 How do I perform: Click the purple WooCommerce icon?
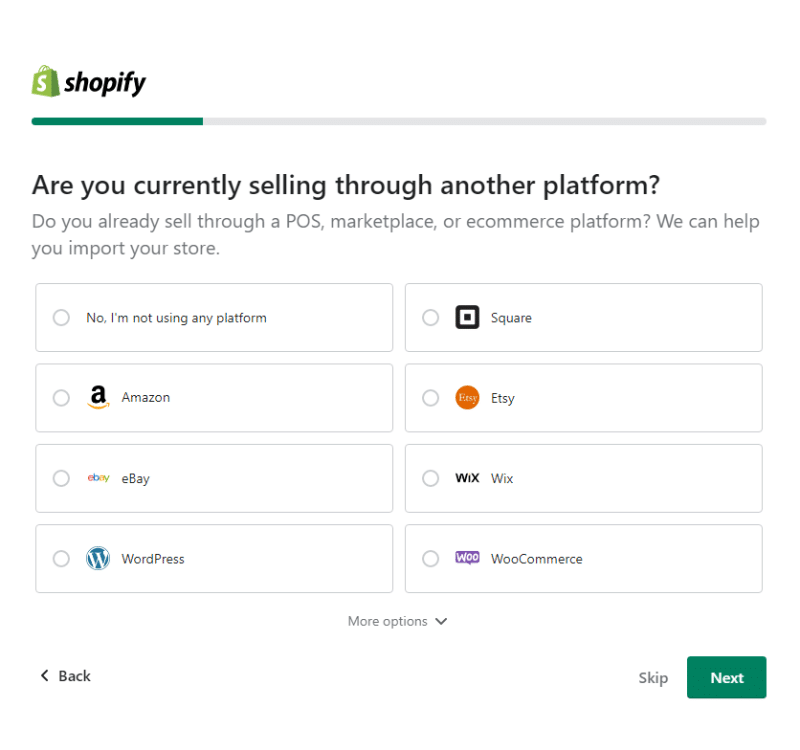point(467,558)
